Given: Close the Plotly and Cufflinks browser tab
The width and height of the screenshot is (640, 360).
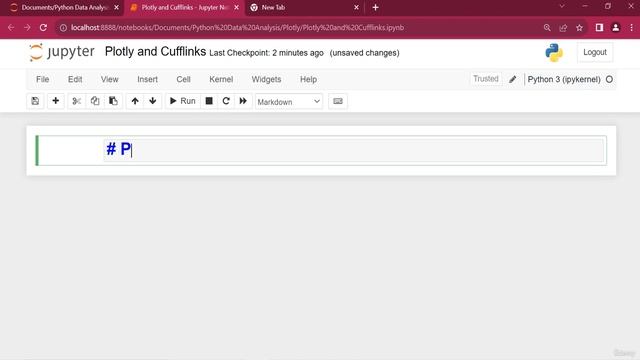Looking at the screenshot, I should [236, 7].
